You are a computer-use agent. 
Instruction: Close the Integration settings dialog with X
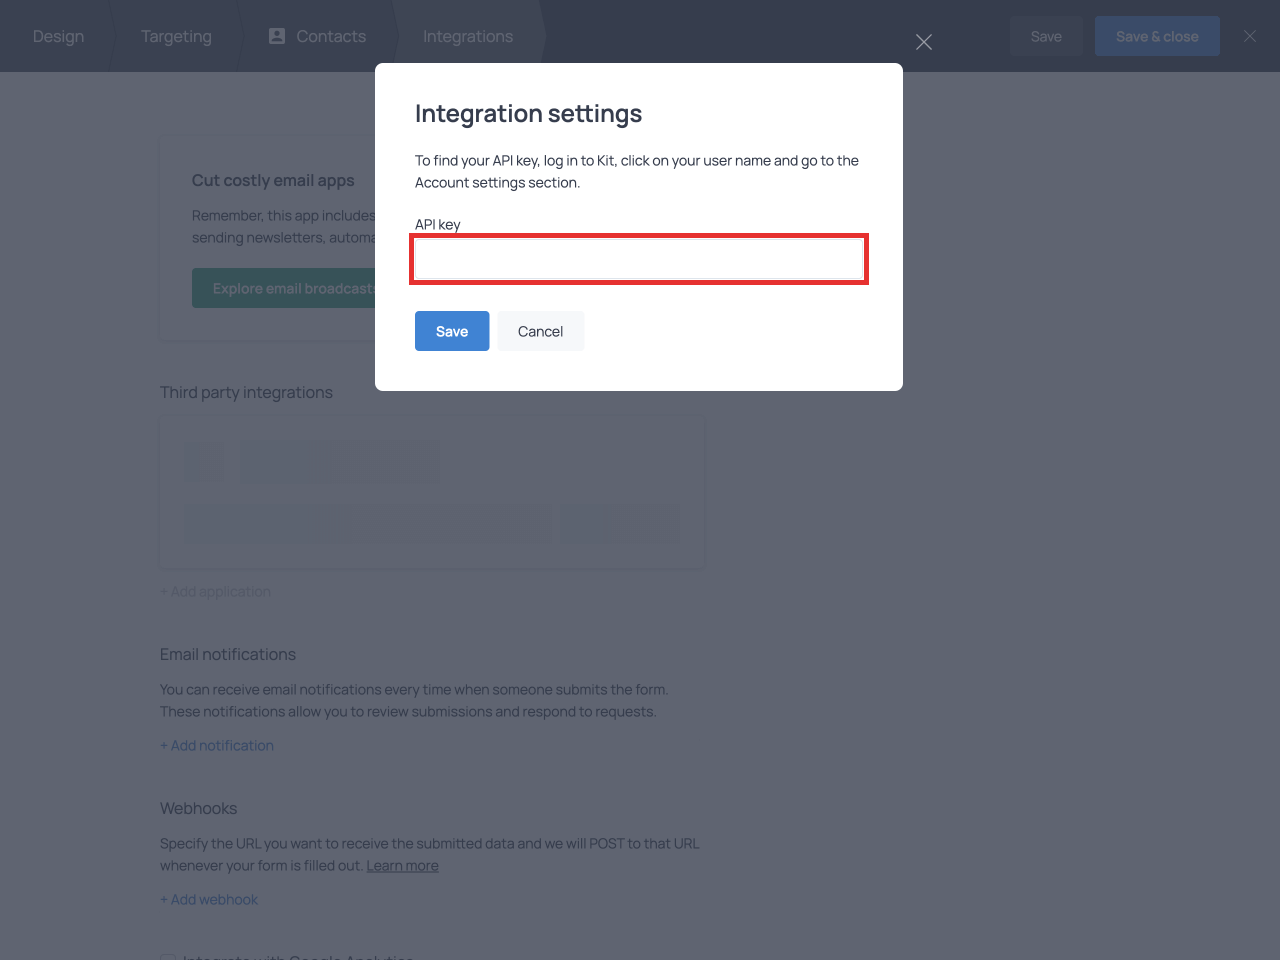[924, 42]
